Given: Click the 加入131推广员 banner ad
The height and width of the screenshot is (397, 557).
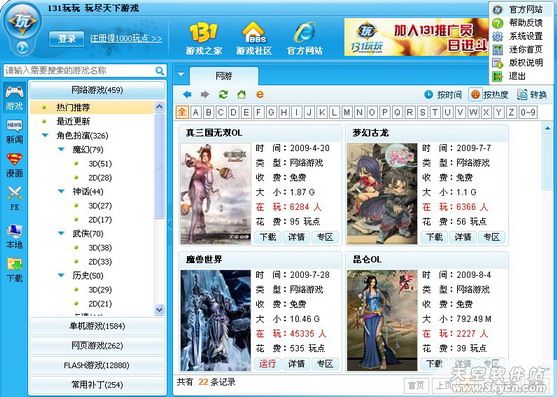Looking at the screenshot, I should coord(416,37).
